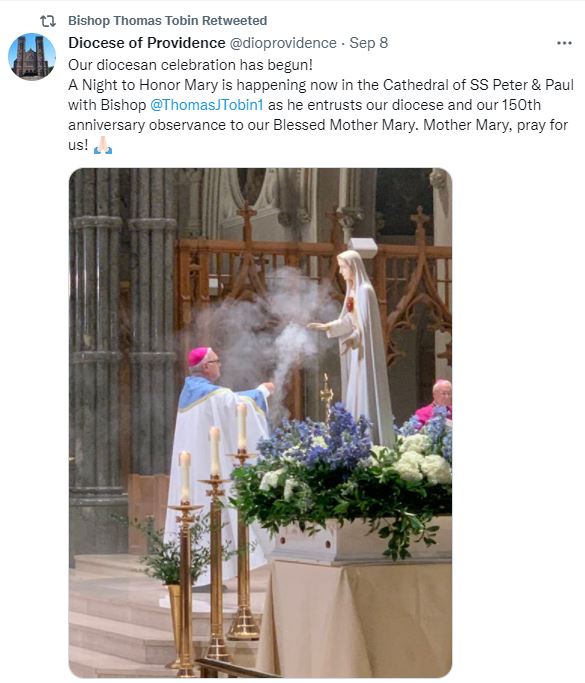Click the 'anniversary observance' line of tweet text
Screen dimensions: 585x683
click(318, 125)
